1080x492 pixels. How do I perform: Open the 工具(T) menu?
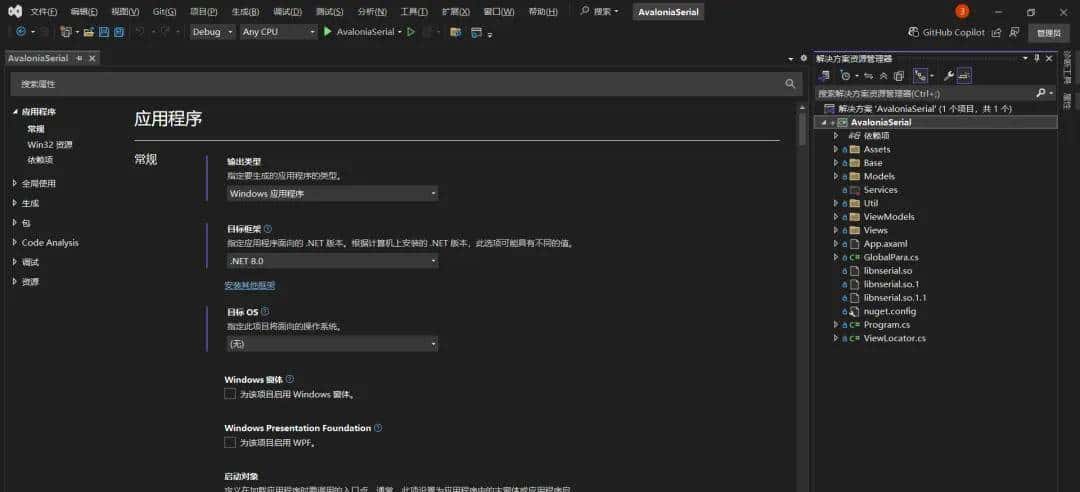(x=413, y=12)
